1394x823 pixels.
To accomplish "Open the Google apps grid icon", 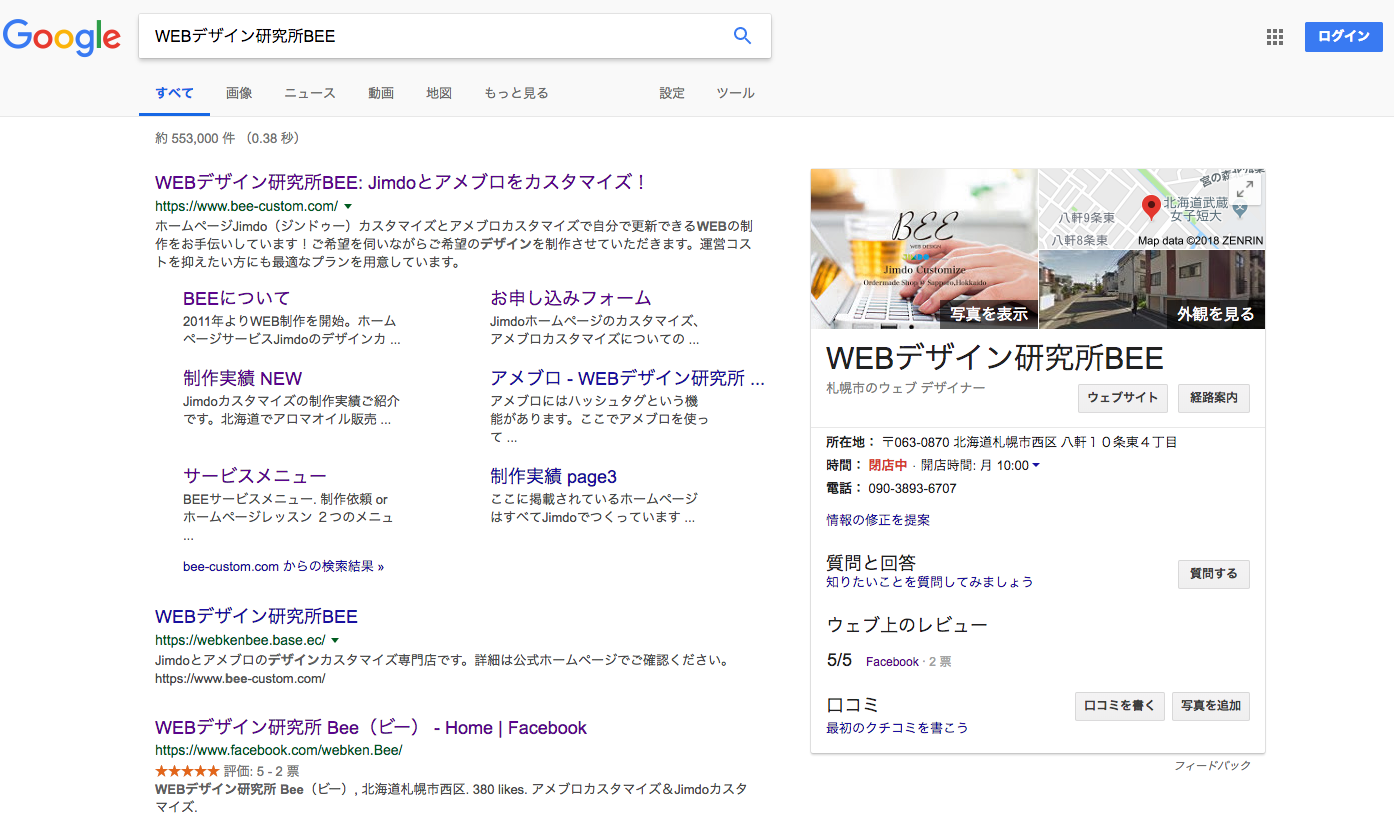I will 1274,37.
